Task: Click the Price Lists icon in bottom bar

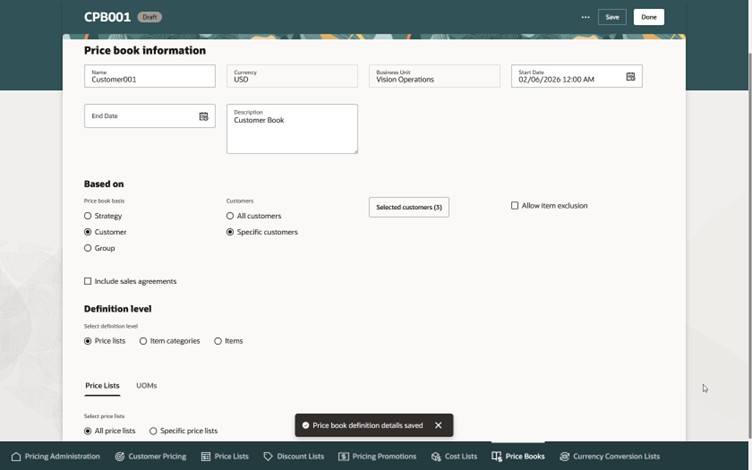Action: [205, 457]
